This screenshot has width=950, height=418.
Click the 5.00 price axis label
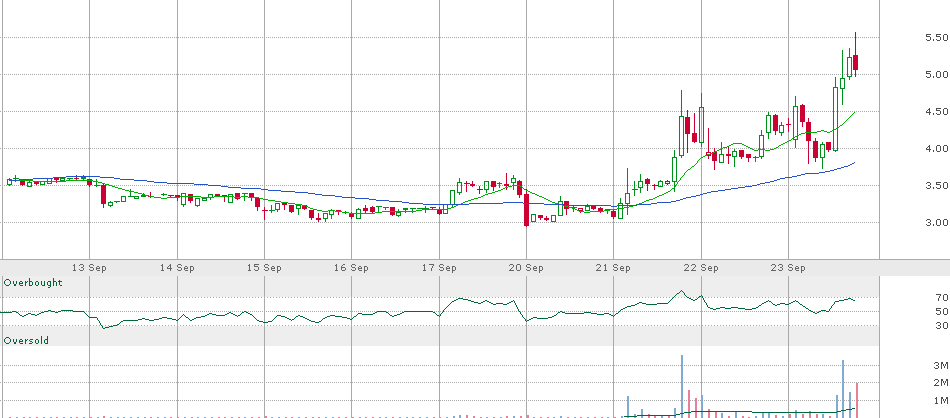[x=936, y=75]
